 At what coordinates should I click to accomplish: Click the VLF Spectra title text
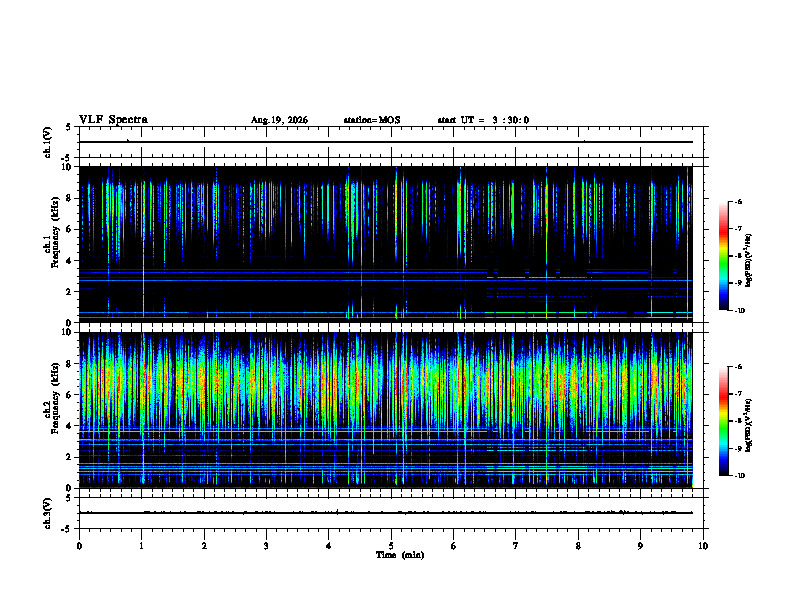113,120
